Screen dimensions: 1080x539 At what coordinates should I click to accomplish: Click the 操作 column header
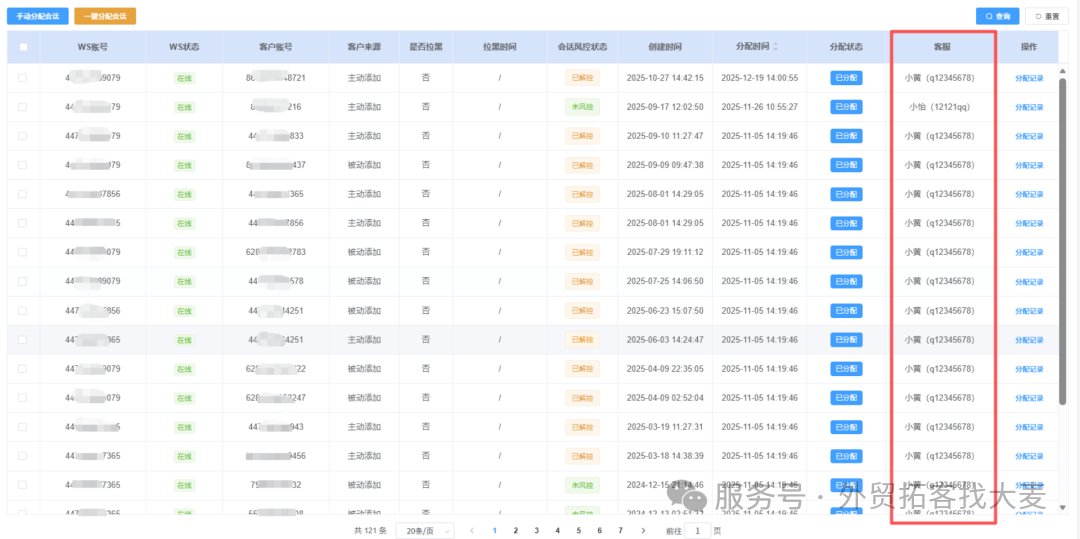click(x=1029, y=47)
